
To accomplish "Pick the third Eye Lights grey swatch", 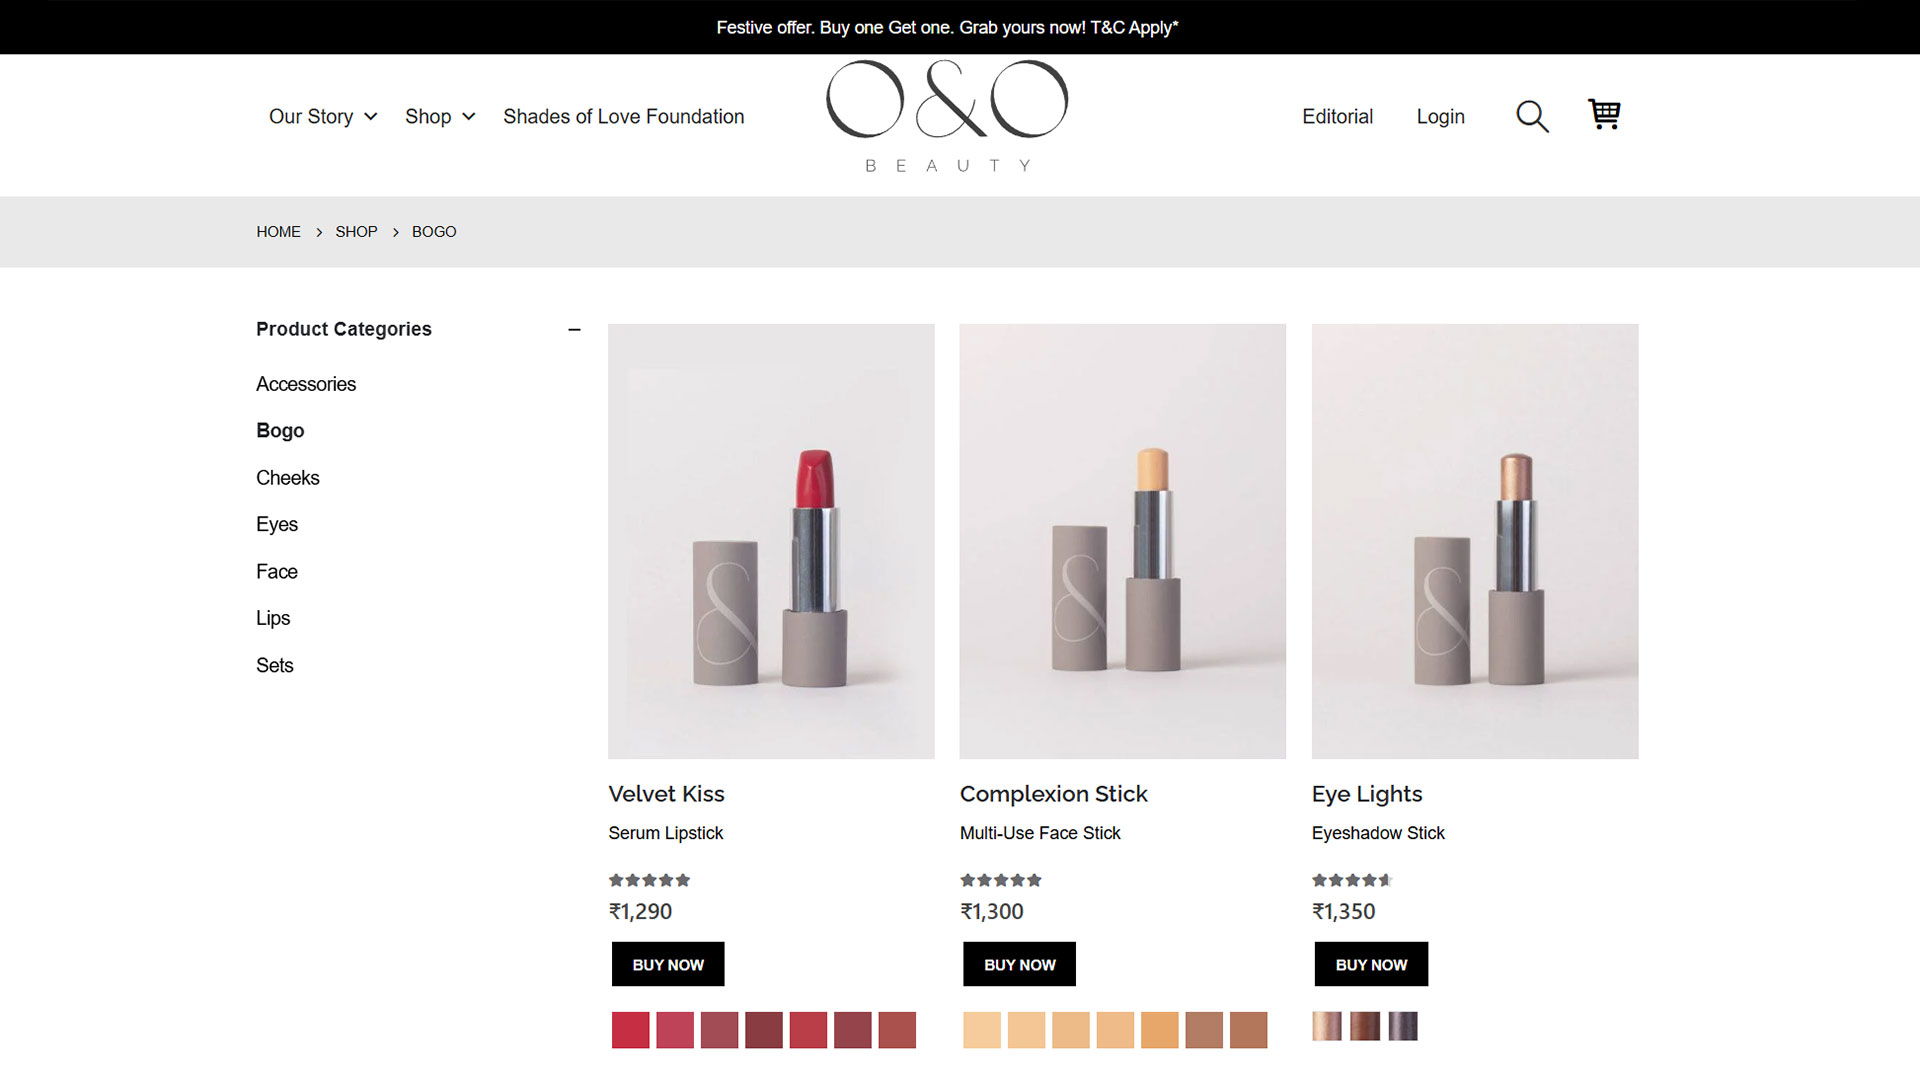I will point(1403,1026).
